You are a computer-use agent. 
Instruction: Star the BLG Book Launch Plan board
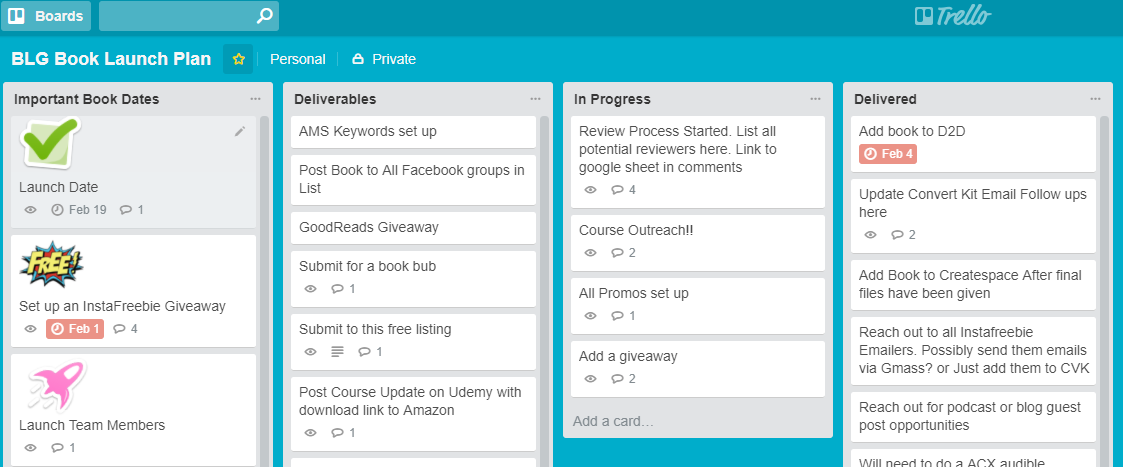click(238, 59)
